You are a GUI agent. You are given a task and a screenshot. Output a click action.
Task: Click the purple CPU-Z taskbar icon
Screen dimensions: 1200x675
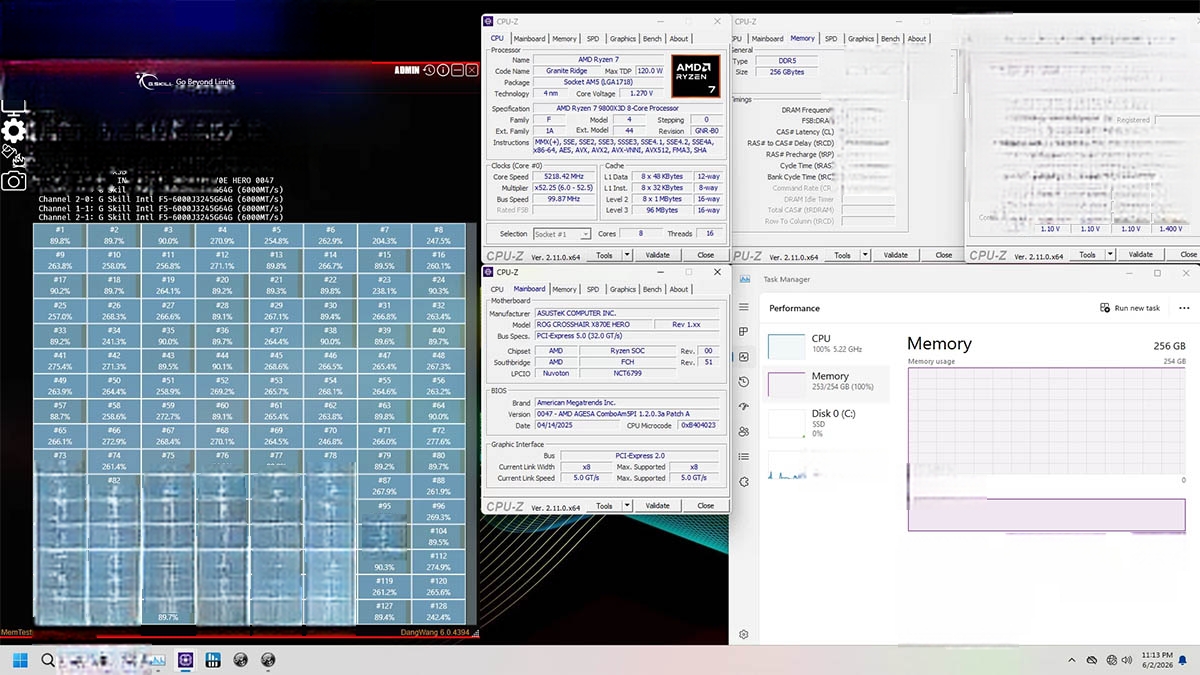[185, 660]
